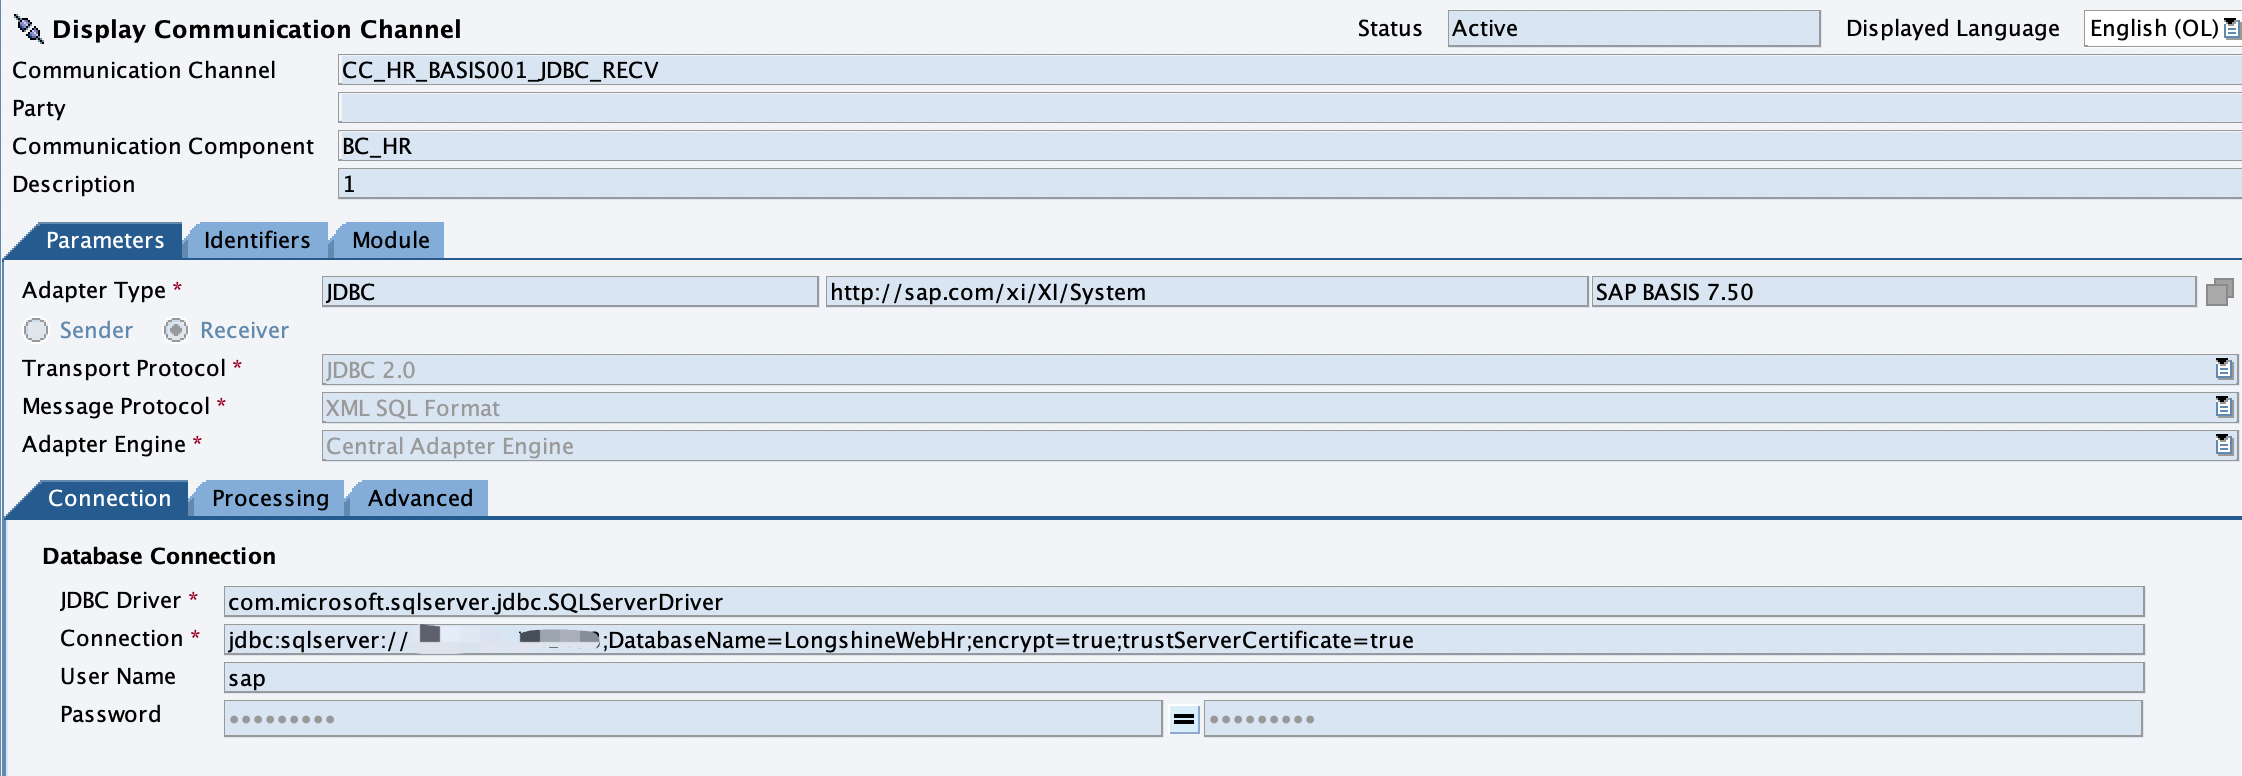2242x776 pixels.
Task: Click the empty Party field
Action: 1290,108
